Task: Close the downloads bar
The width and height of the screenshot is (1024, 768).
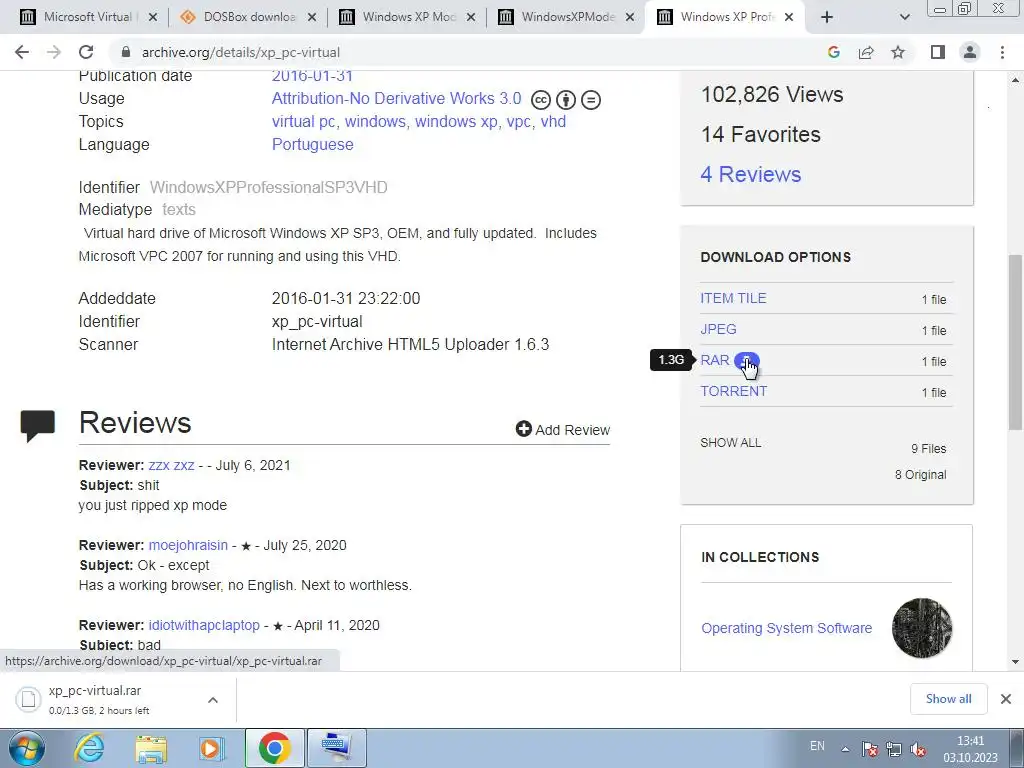Action: (x=1006, y=699)
